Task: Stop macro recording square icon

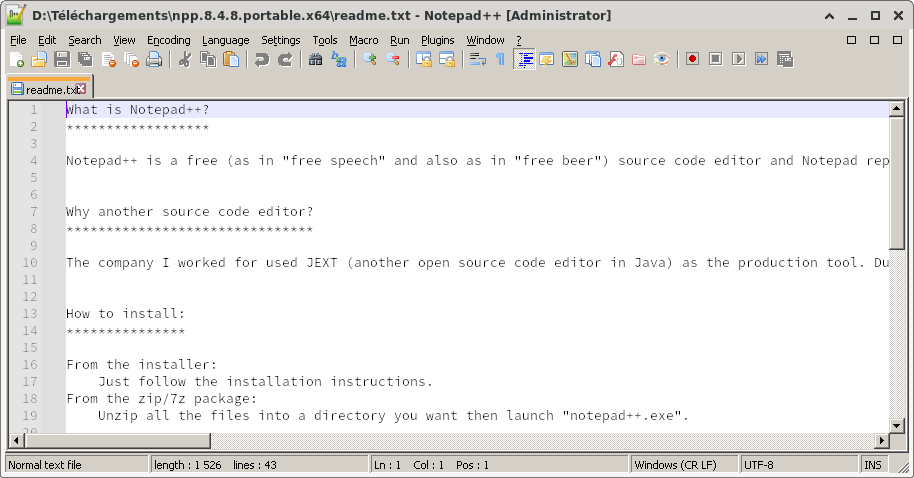Action: 715,59
